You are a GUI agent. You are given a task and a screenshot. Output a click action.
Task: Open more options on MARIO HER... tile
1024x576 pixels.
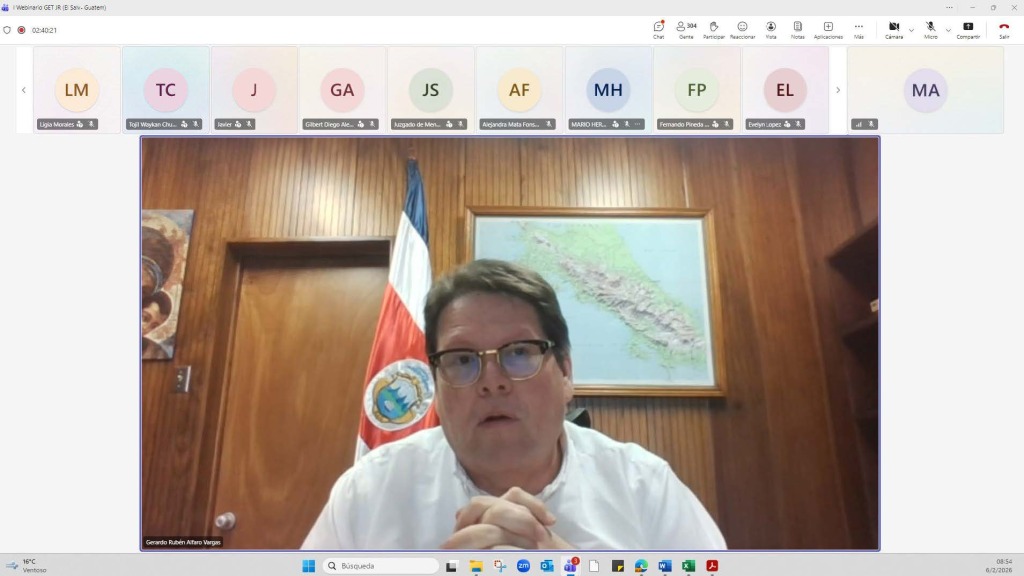pyautogui.click(x=637, y=124)
